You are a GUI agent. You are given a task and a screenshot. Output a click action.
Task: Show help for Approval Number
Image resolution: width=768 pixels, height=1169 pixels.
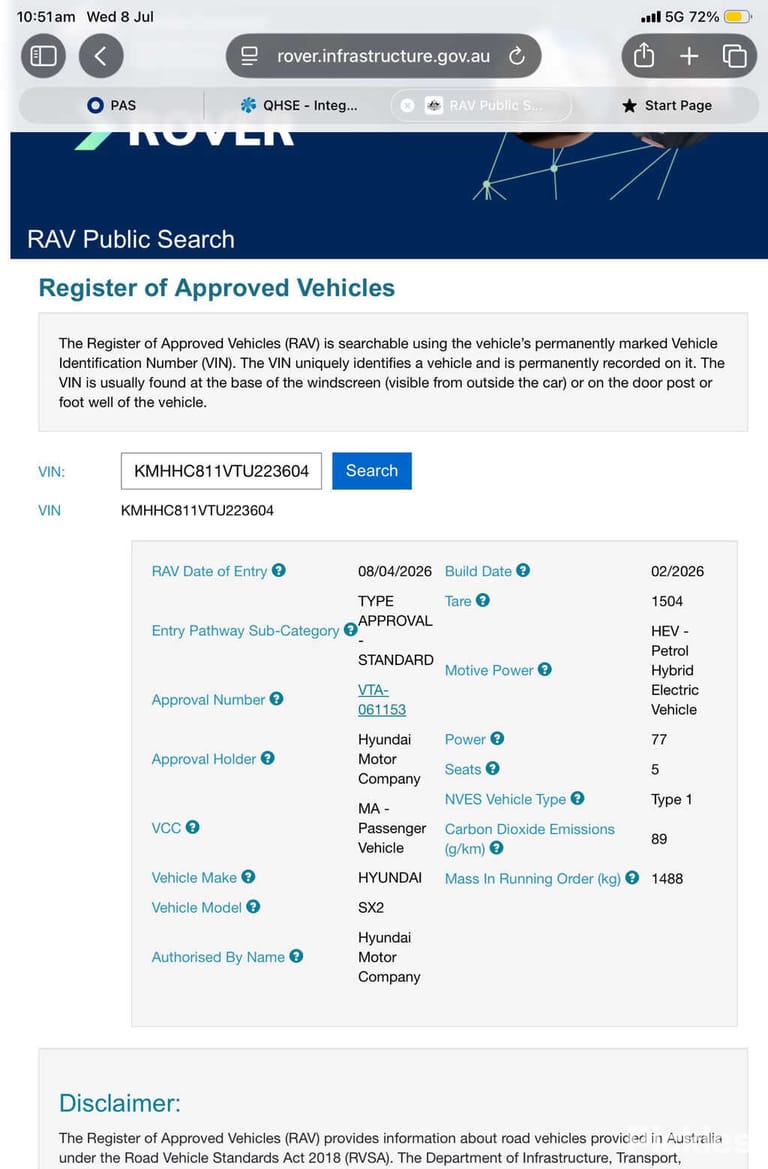click(277, 699)
